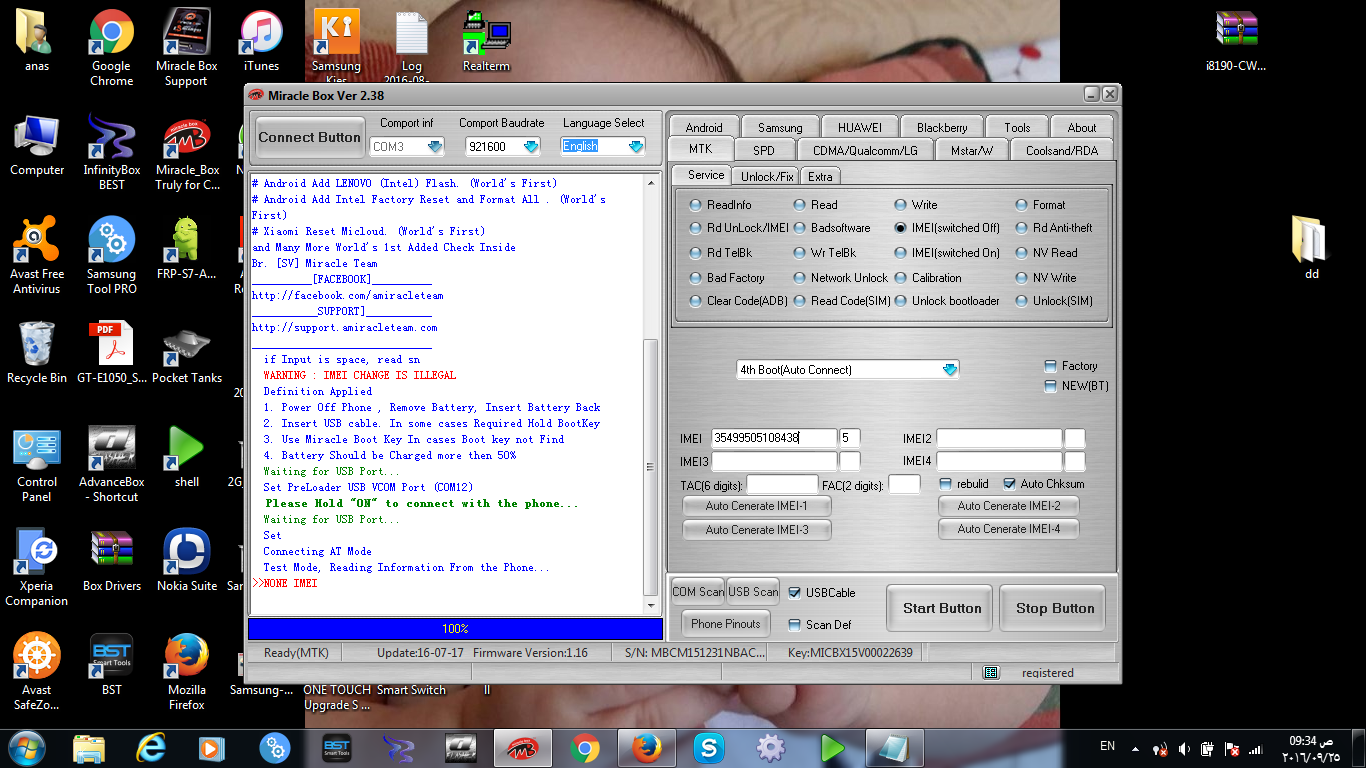Open the shell desktop shortcut
This screenshot has width=1366, height=768.
pos(186,456)
